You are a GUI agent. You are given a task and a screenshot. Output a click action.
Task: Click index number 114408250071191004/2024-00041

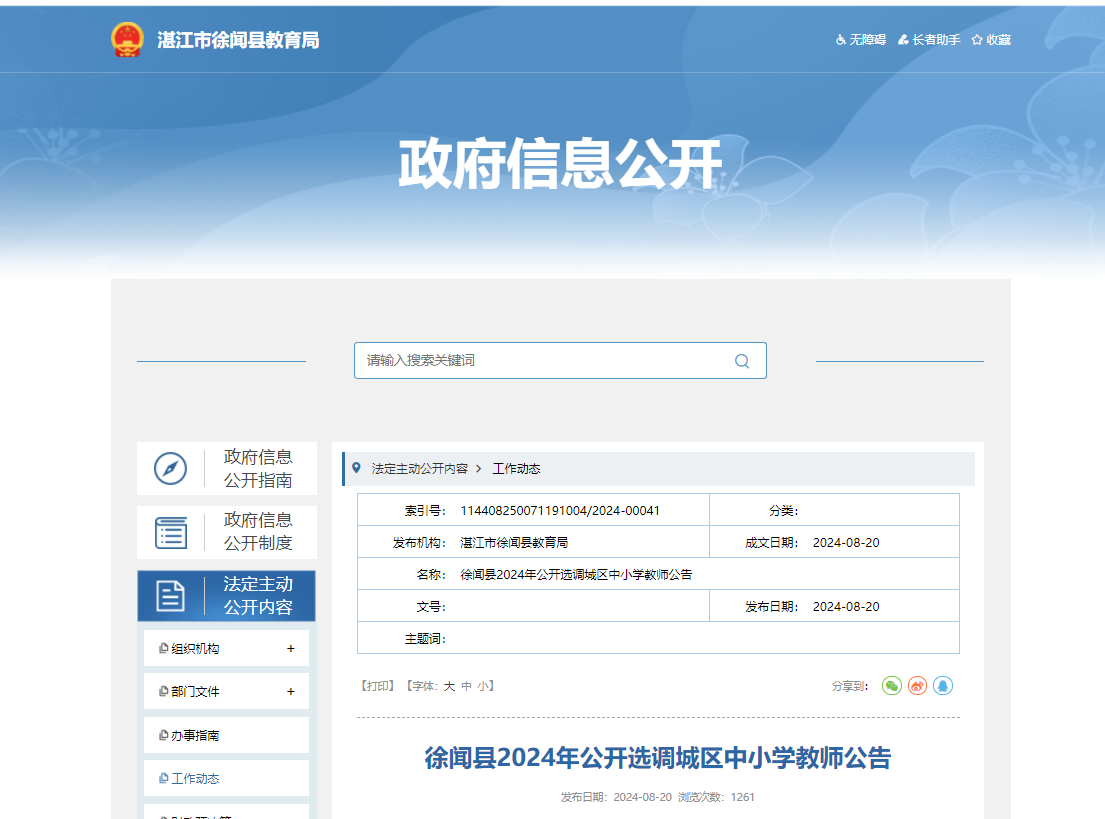click(x=560, y=510)
